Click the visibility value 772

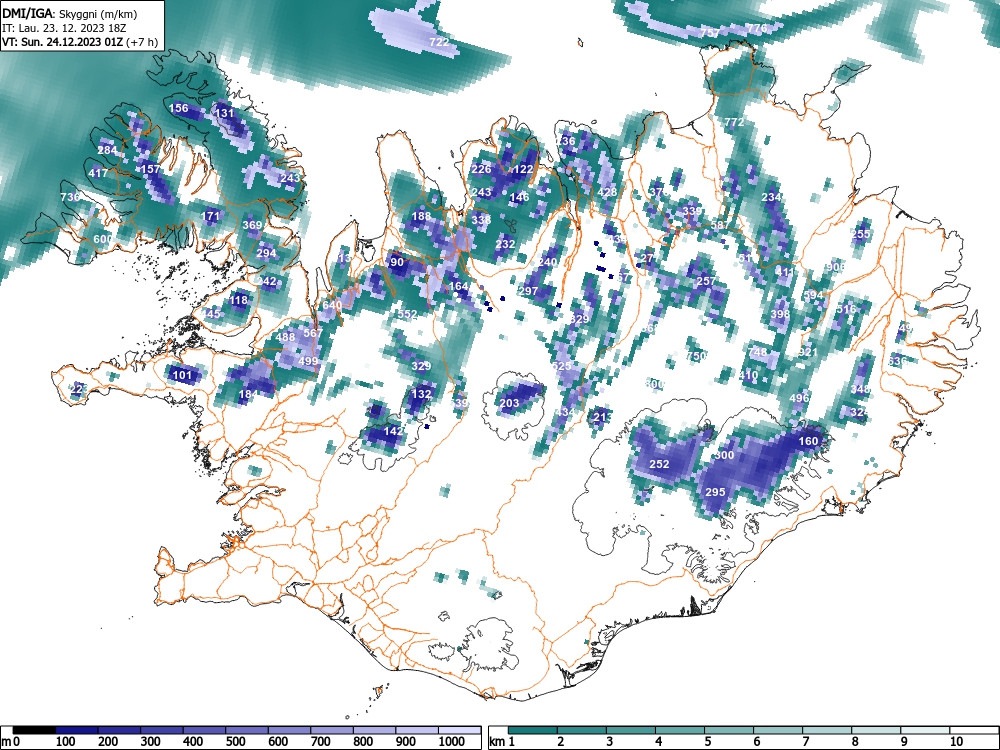point(734,122)
